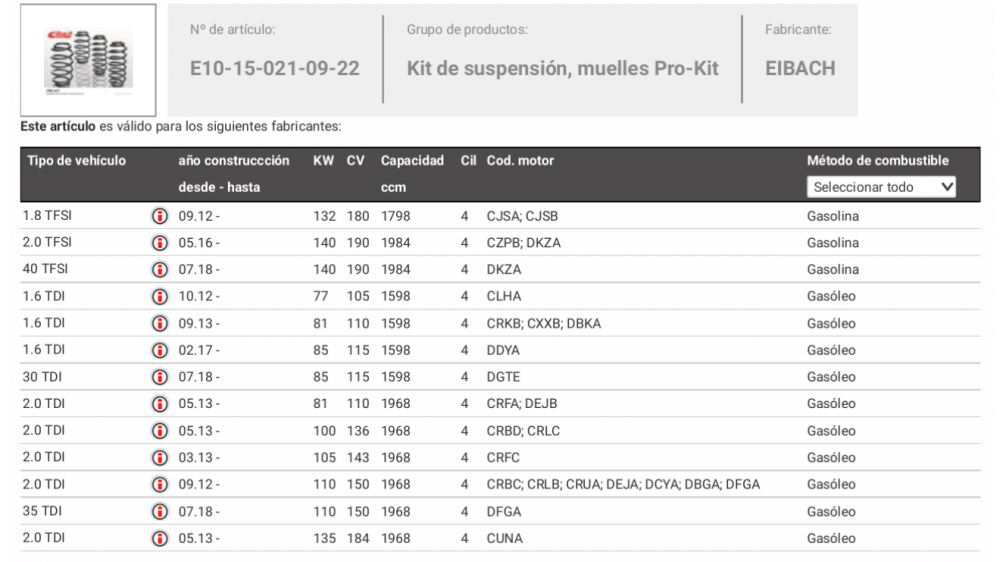View info for 2.0 TDI 105 KW row

(159, 457)
